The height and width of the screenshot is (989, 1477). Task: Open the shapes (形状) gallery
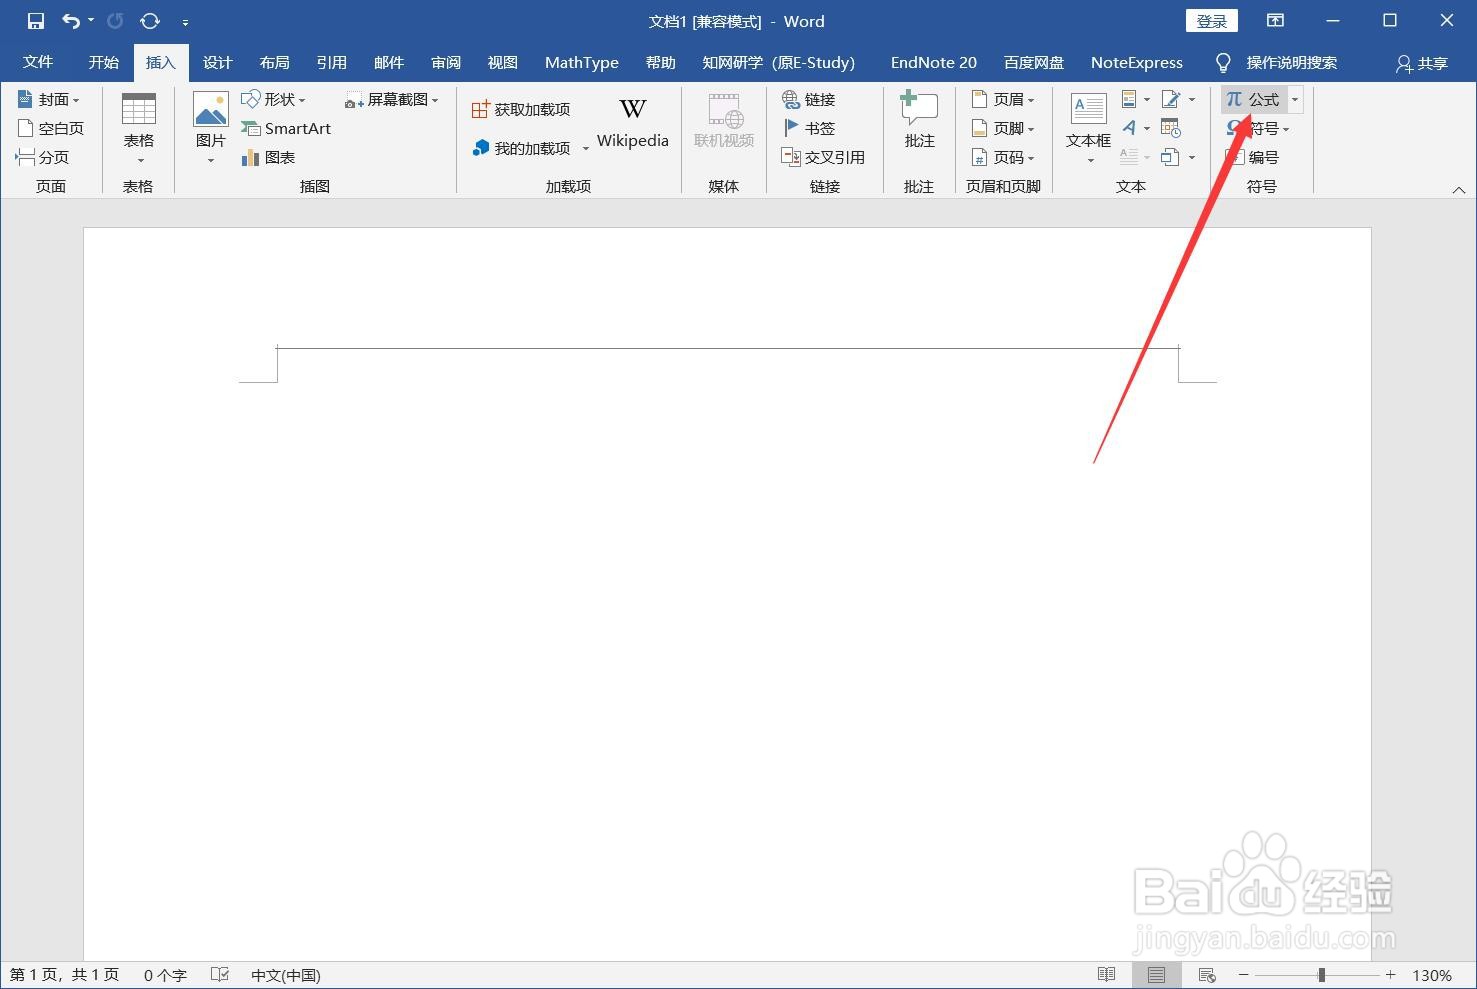click(273, 99)
